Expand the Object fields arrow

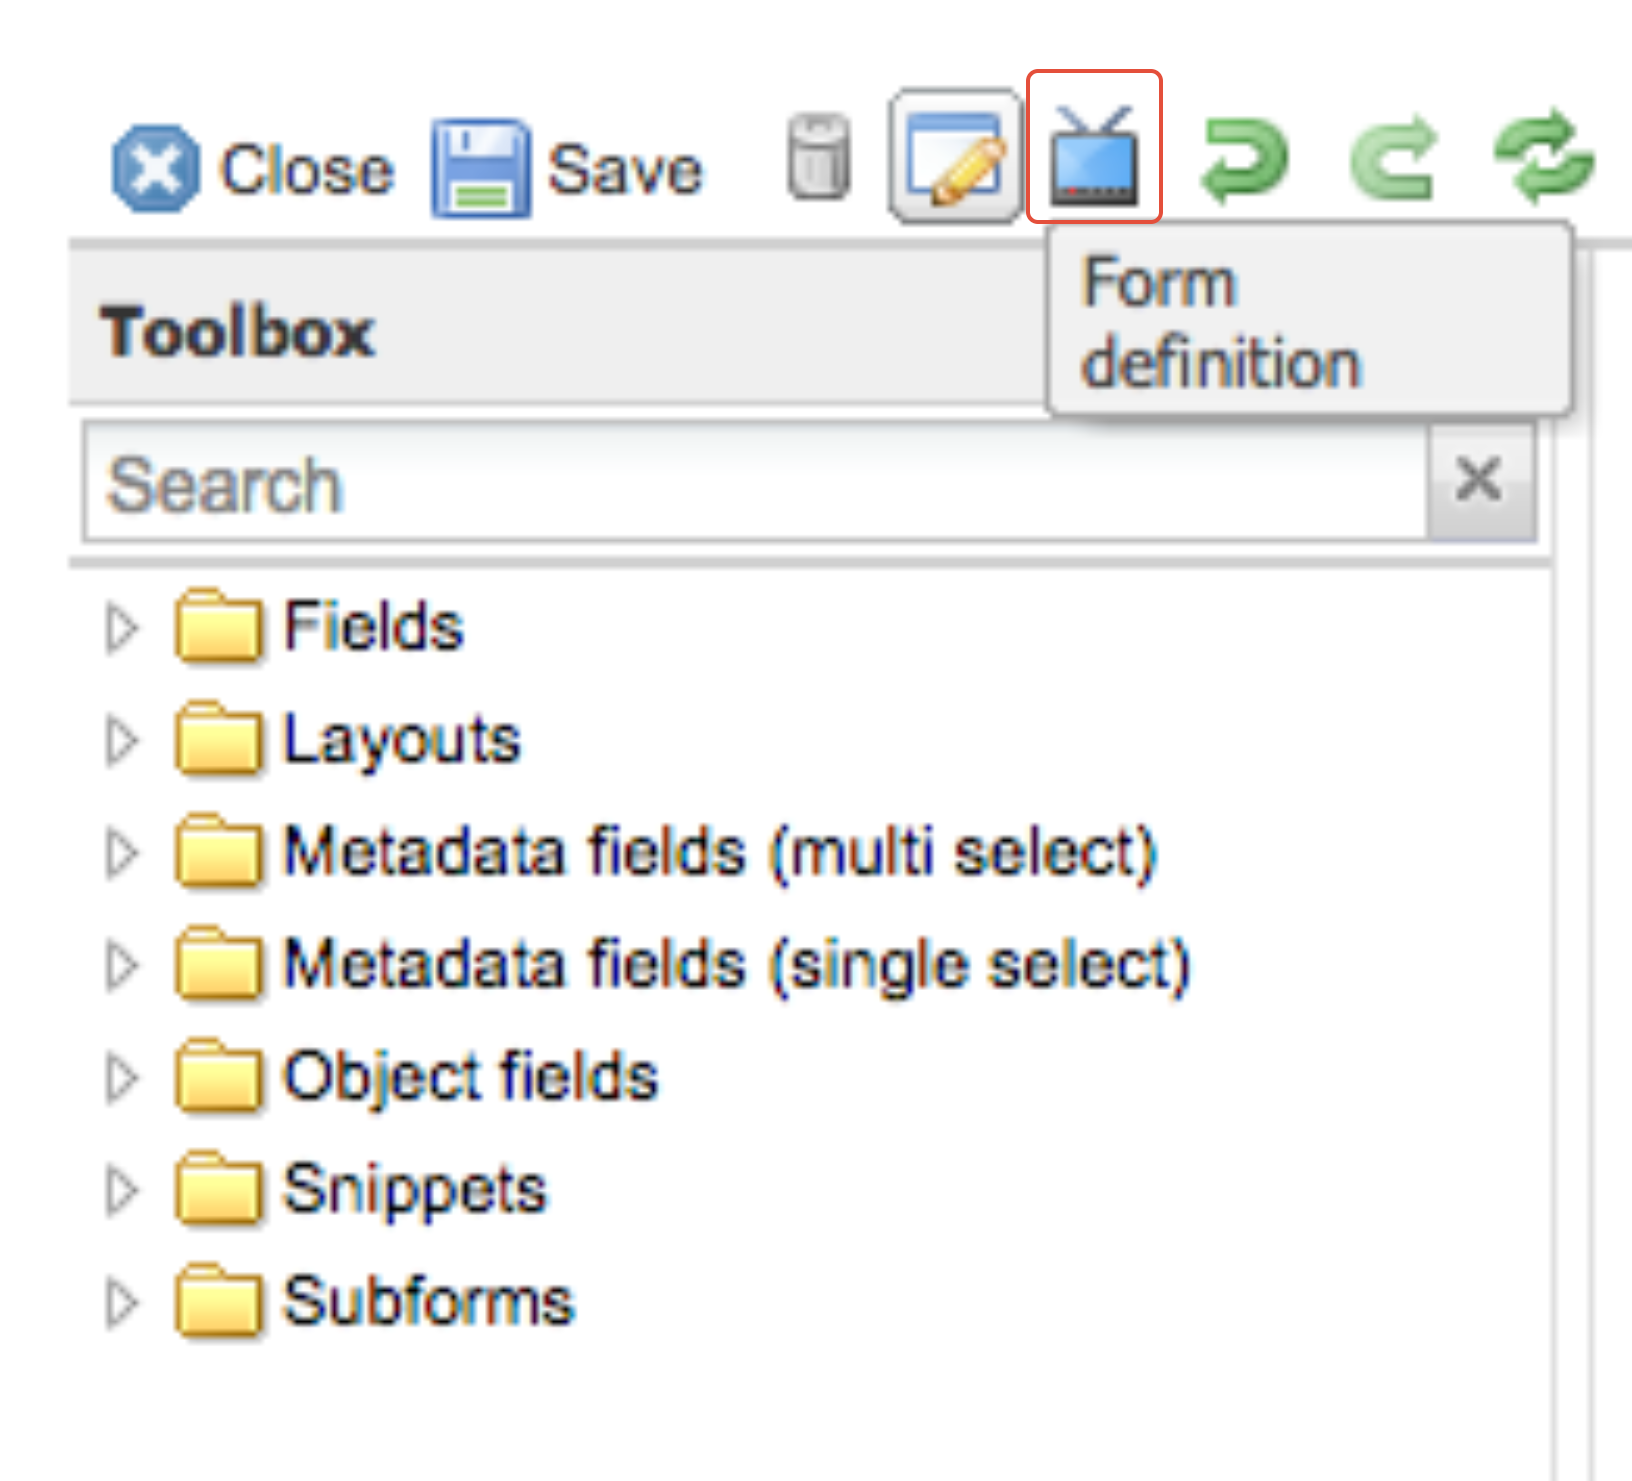(x=122, y=1078)
